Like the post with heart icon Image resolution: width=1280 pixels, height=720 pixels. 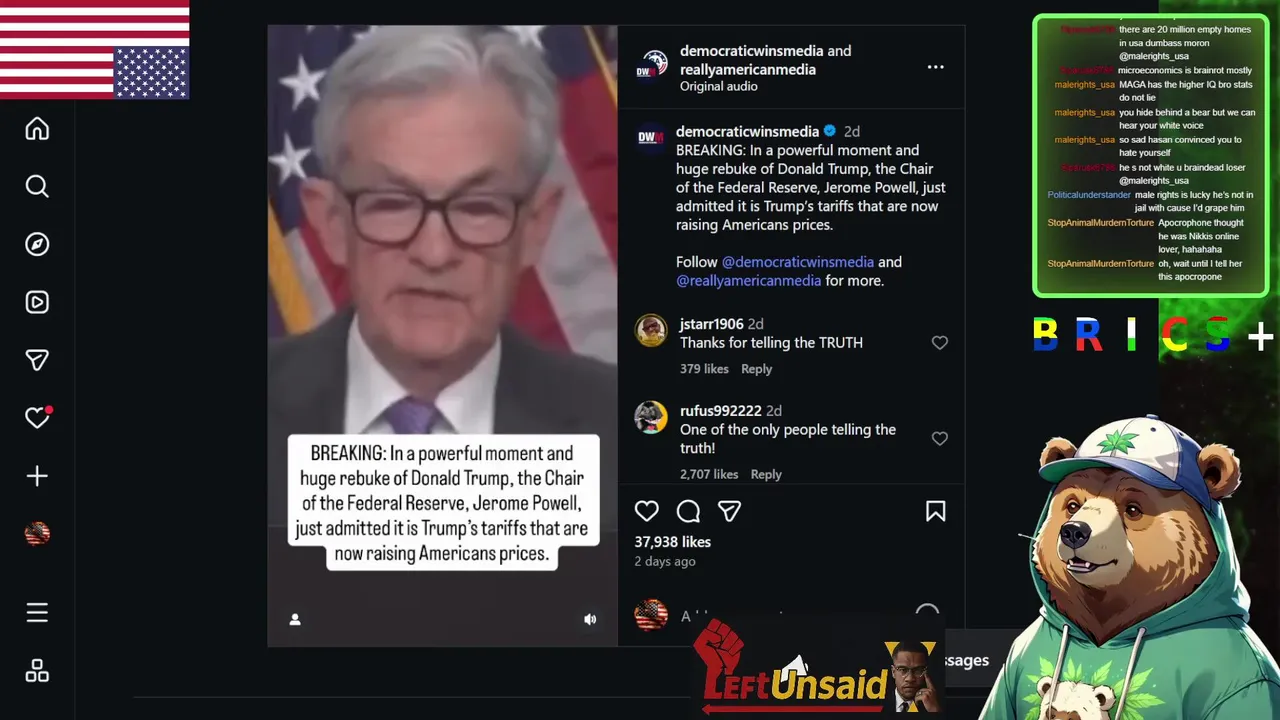click(647, 511)
